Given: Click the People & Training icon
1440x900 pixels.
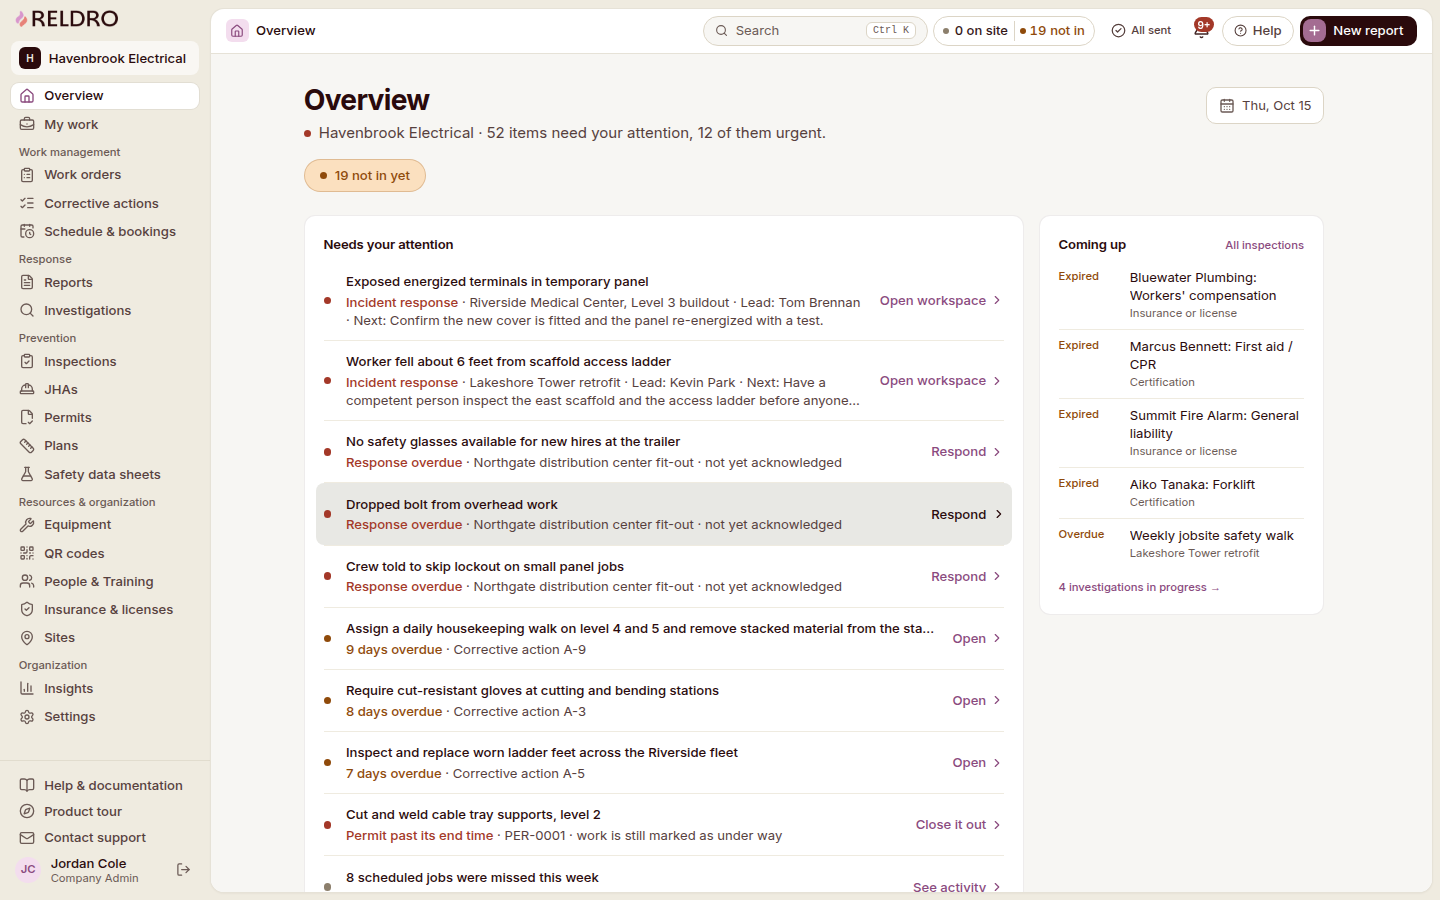Looking at the screenshot, I should tap(27, 581).
